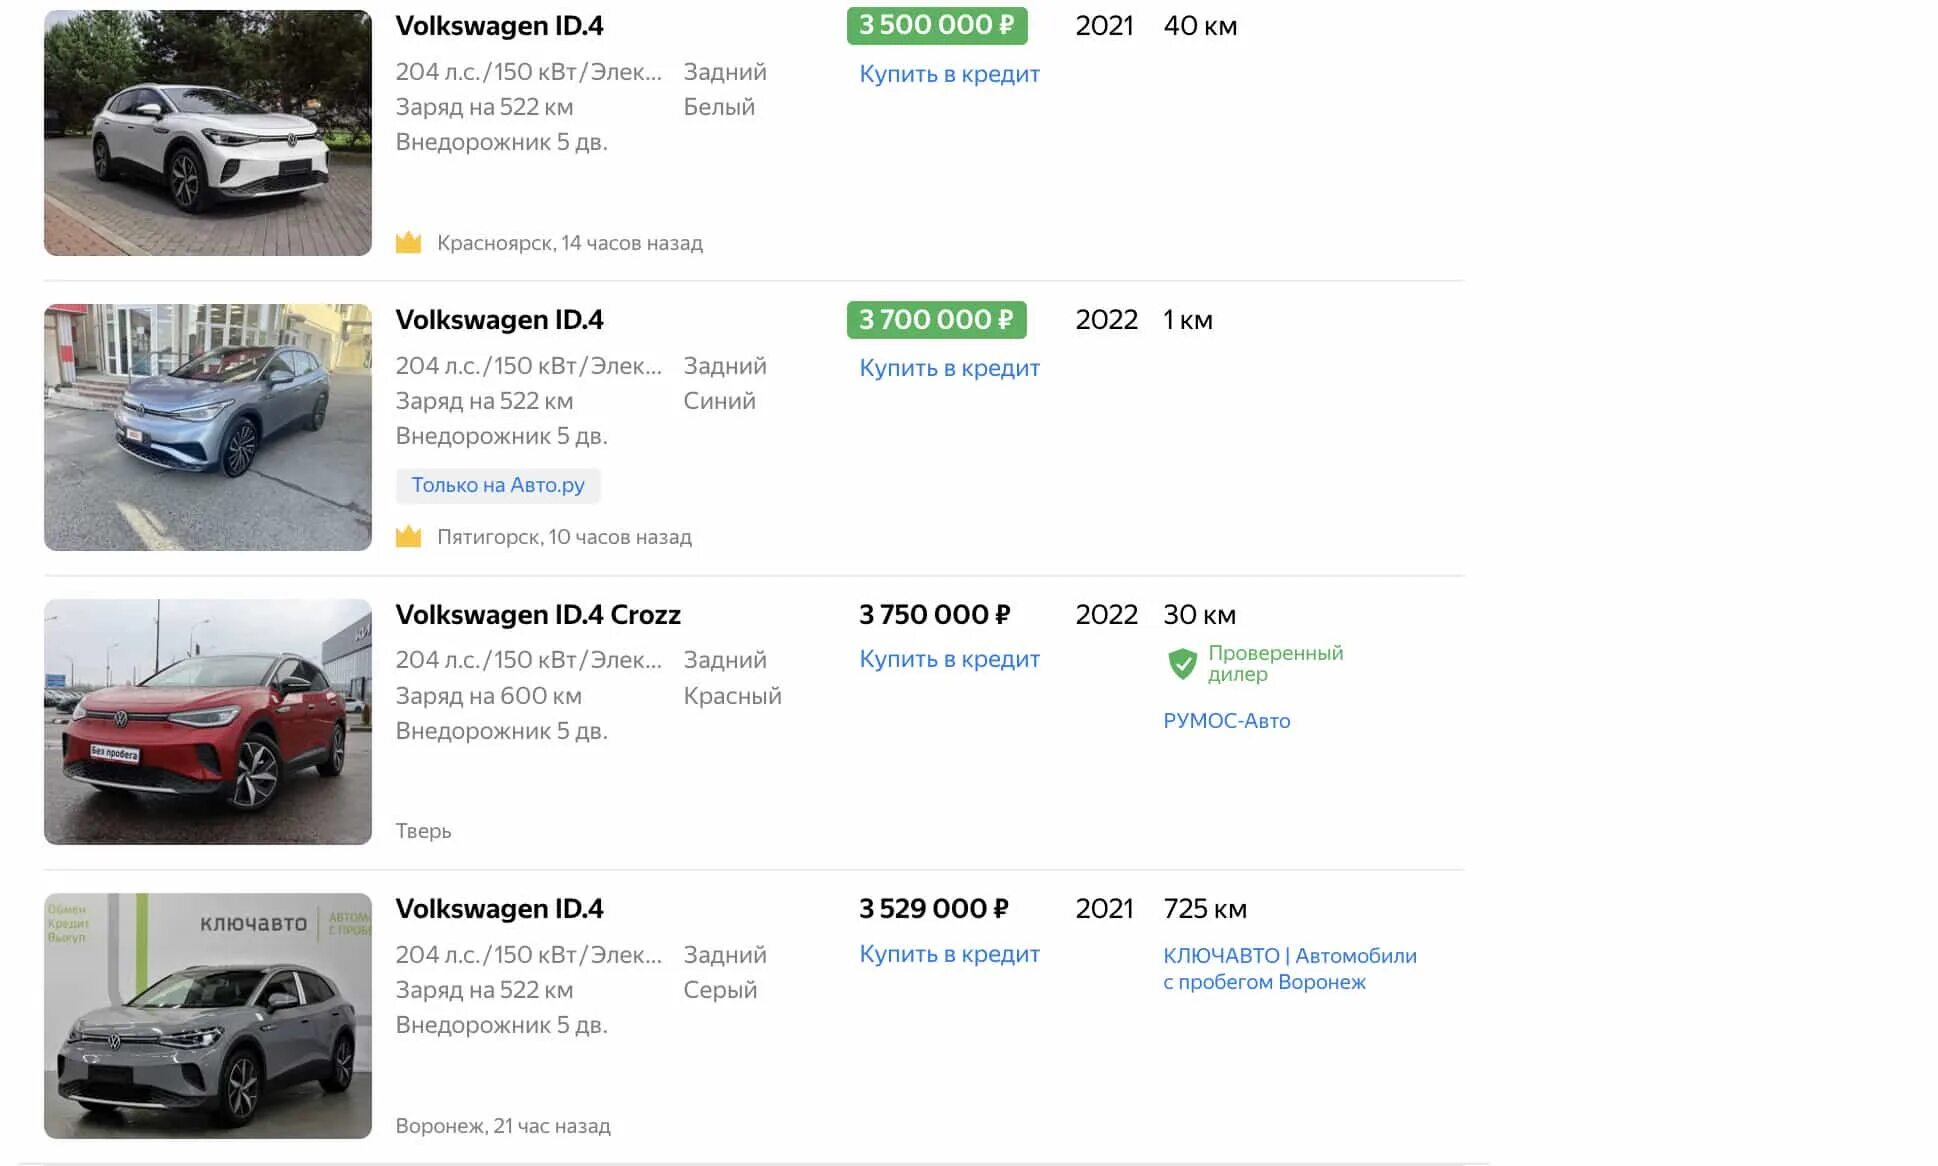Open the blue Volkswagen ID.4 photo
Viewport: 1938px width, 1166px height.
tap(208, 427)
